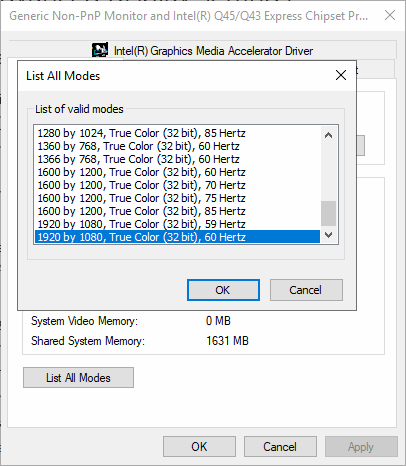
Task: Click the Intel(R) Graphics Media Accelerator Driver tab
Action: tap(202, 51)
